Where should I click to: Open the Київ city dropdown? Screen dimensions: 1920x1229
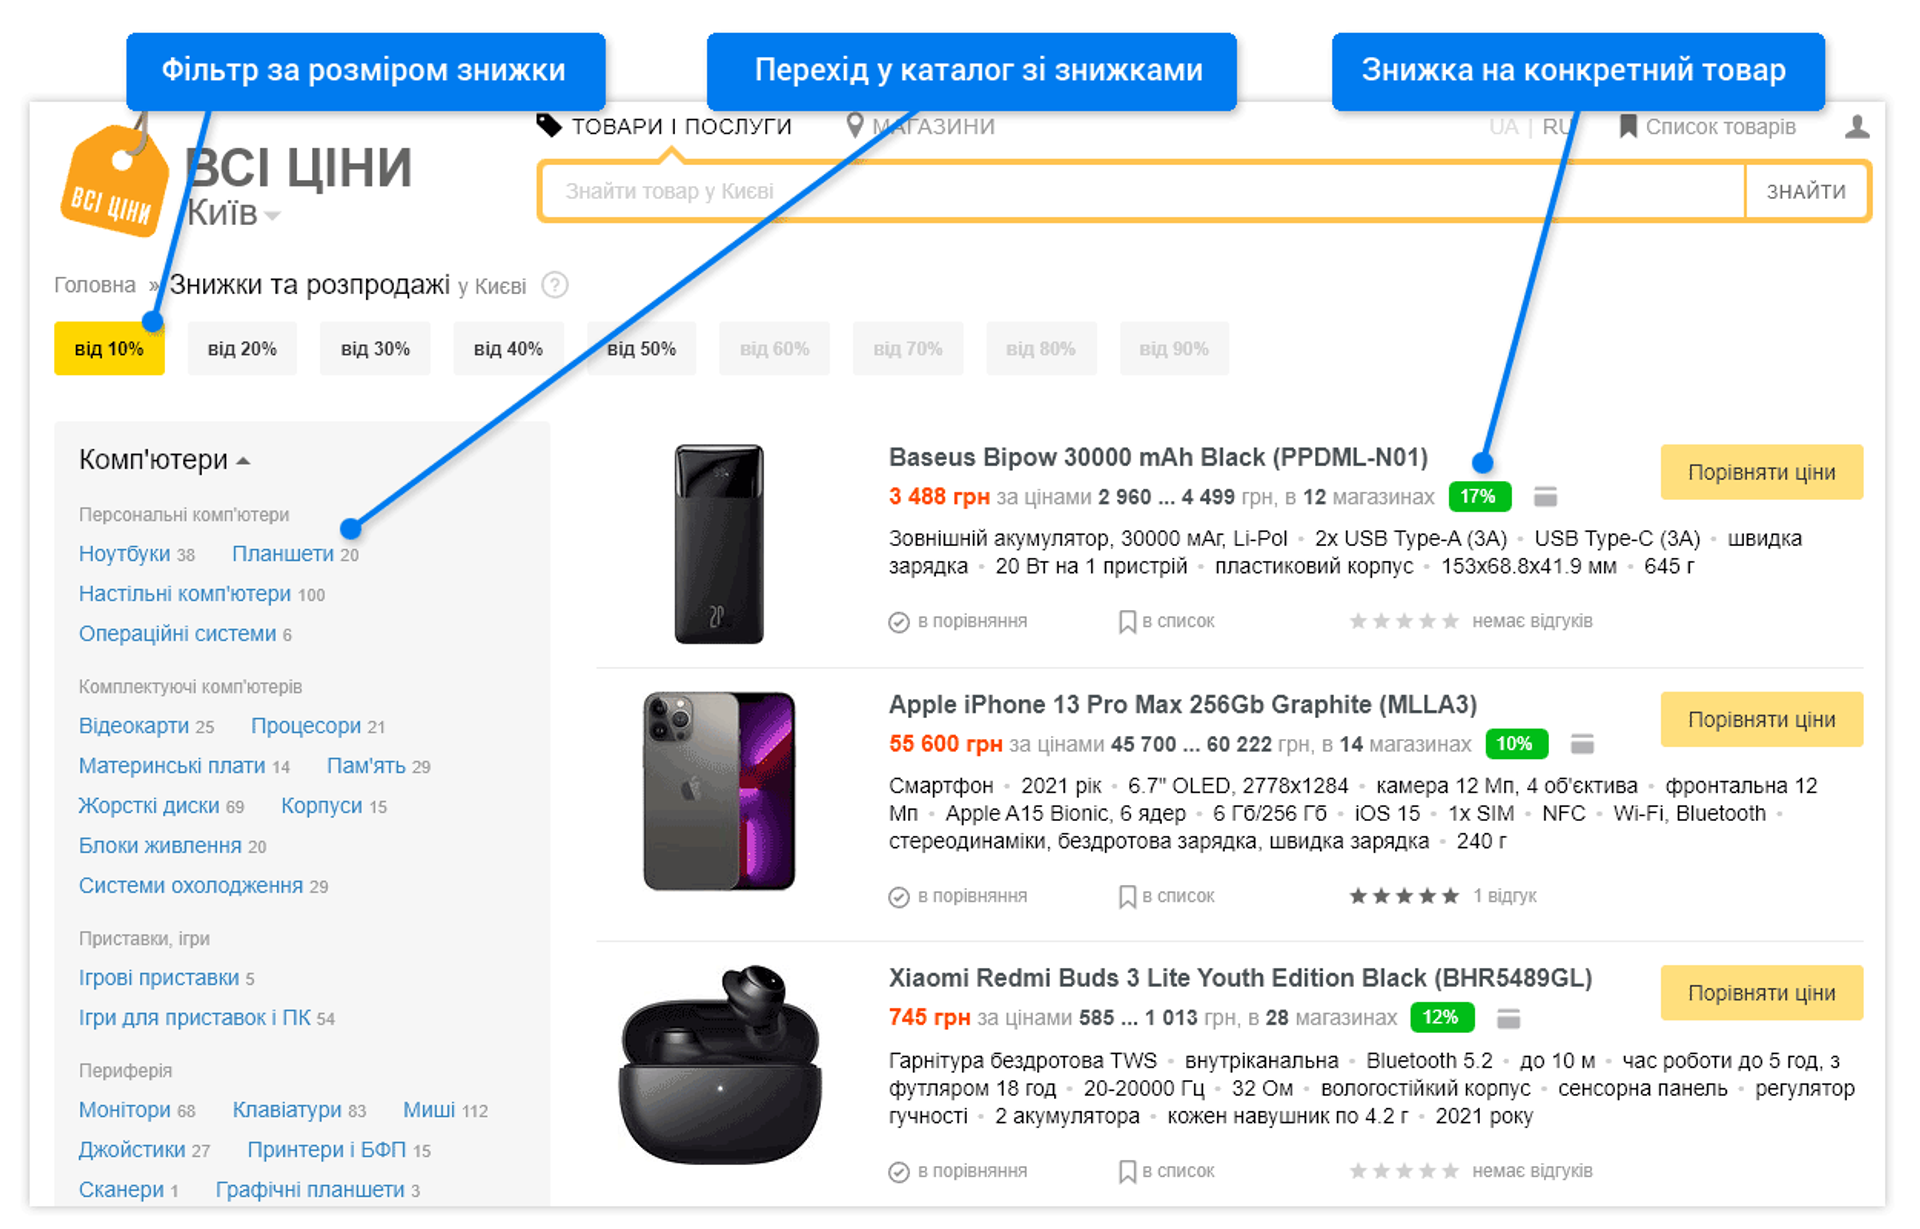coord(233,213)
